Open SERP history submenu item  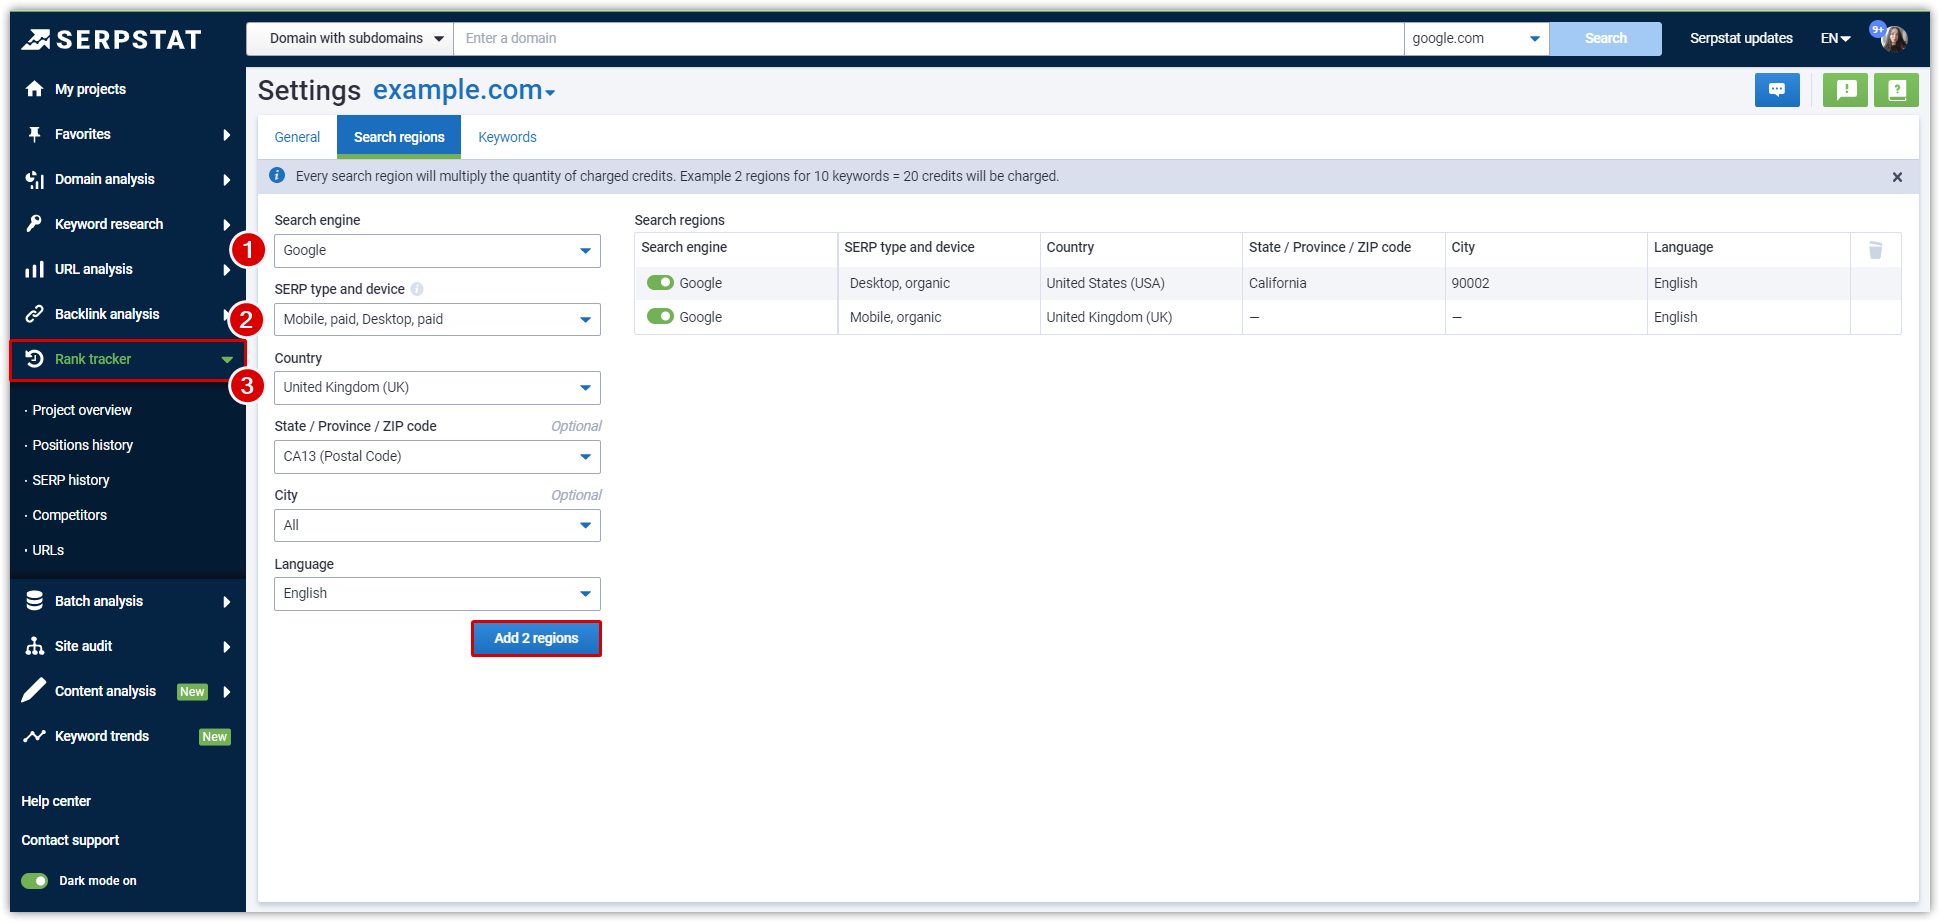pos(71,480)
